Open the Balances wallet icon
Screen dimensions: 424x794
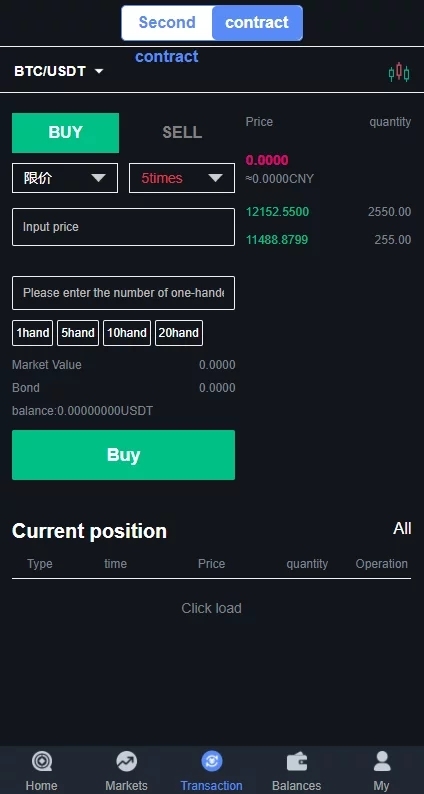pos(297,761)
